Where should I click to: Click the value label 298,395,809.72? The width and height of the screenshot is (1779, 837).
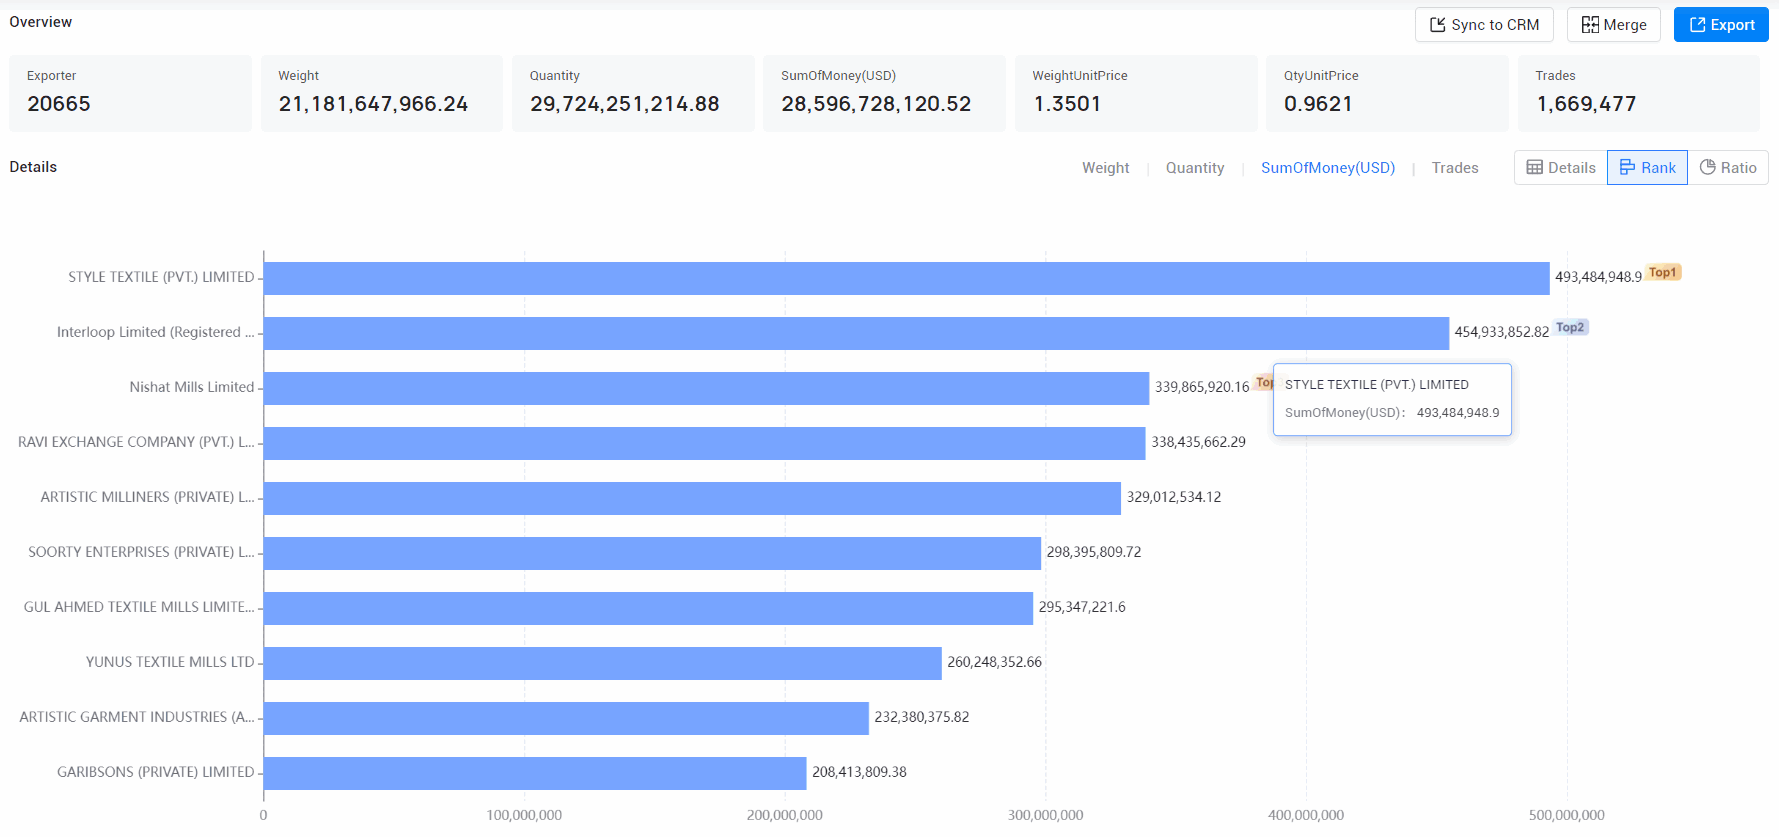[1094, 552]
